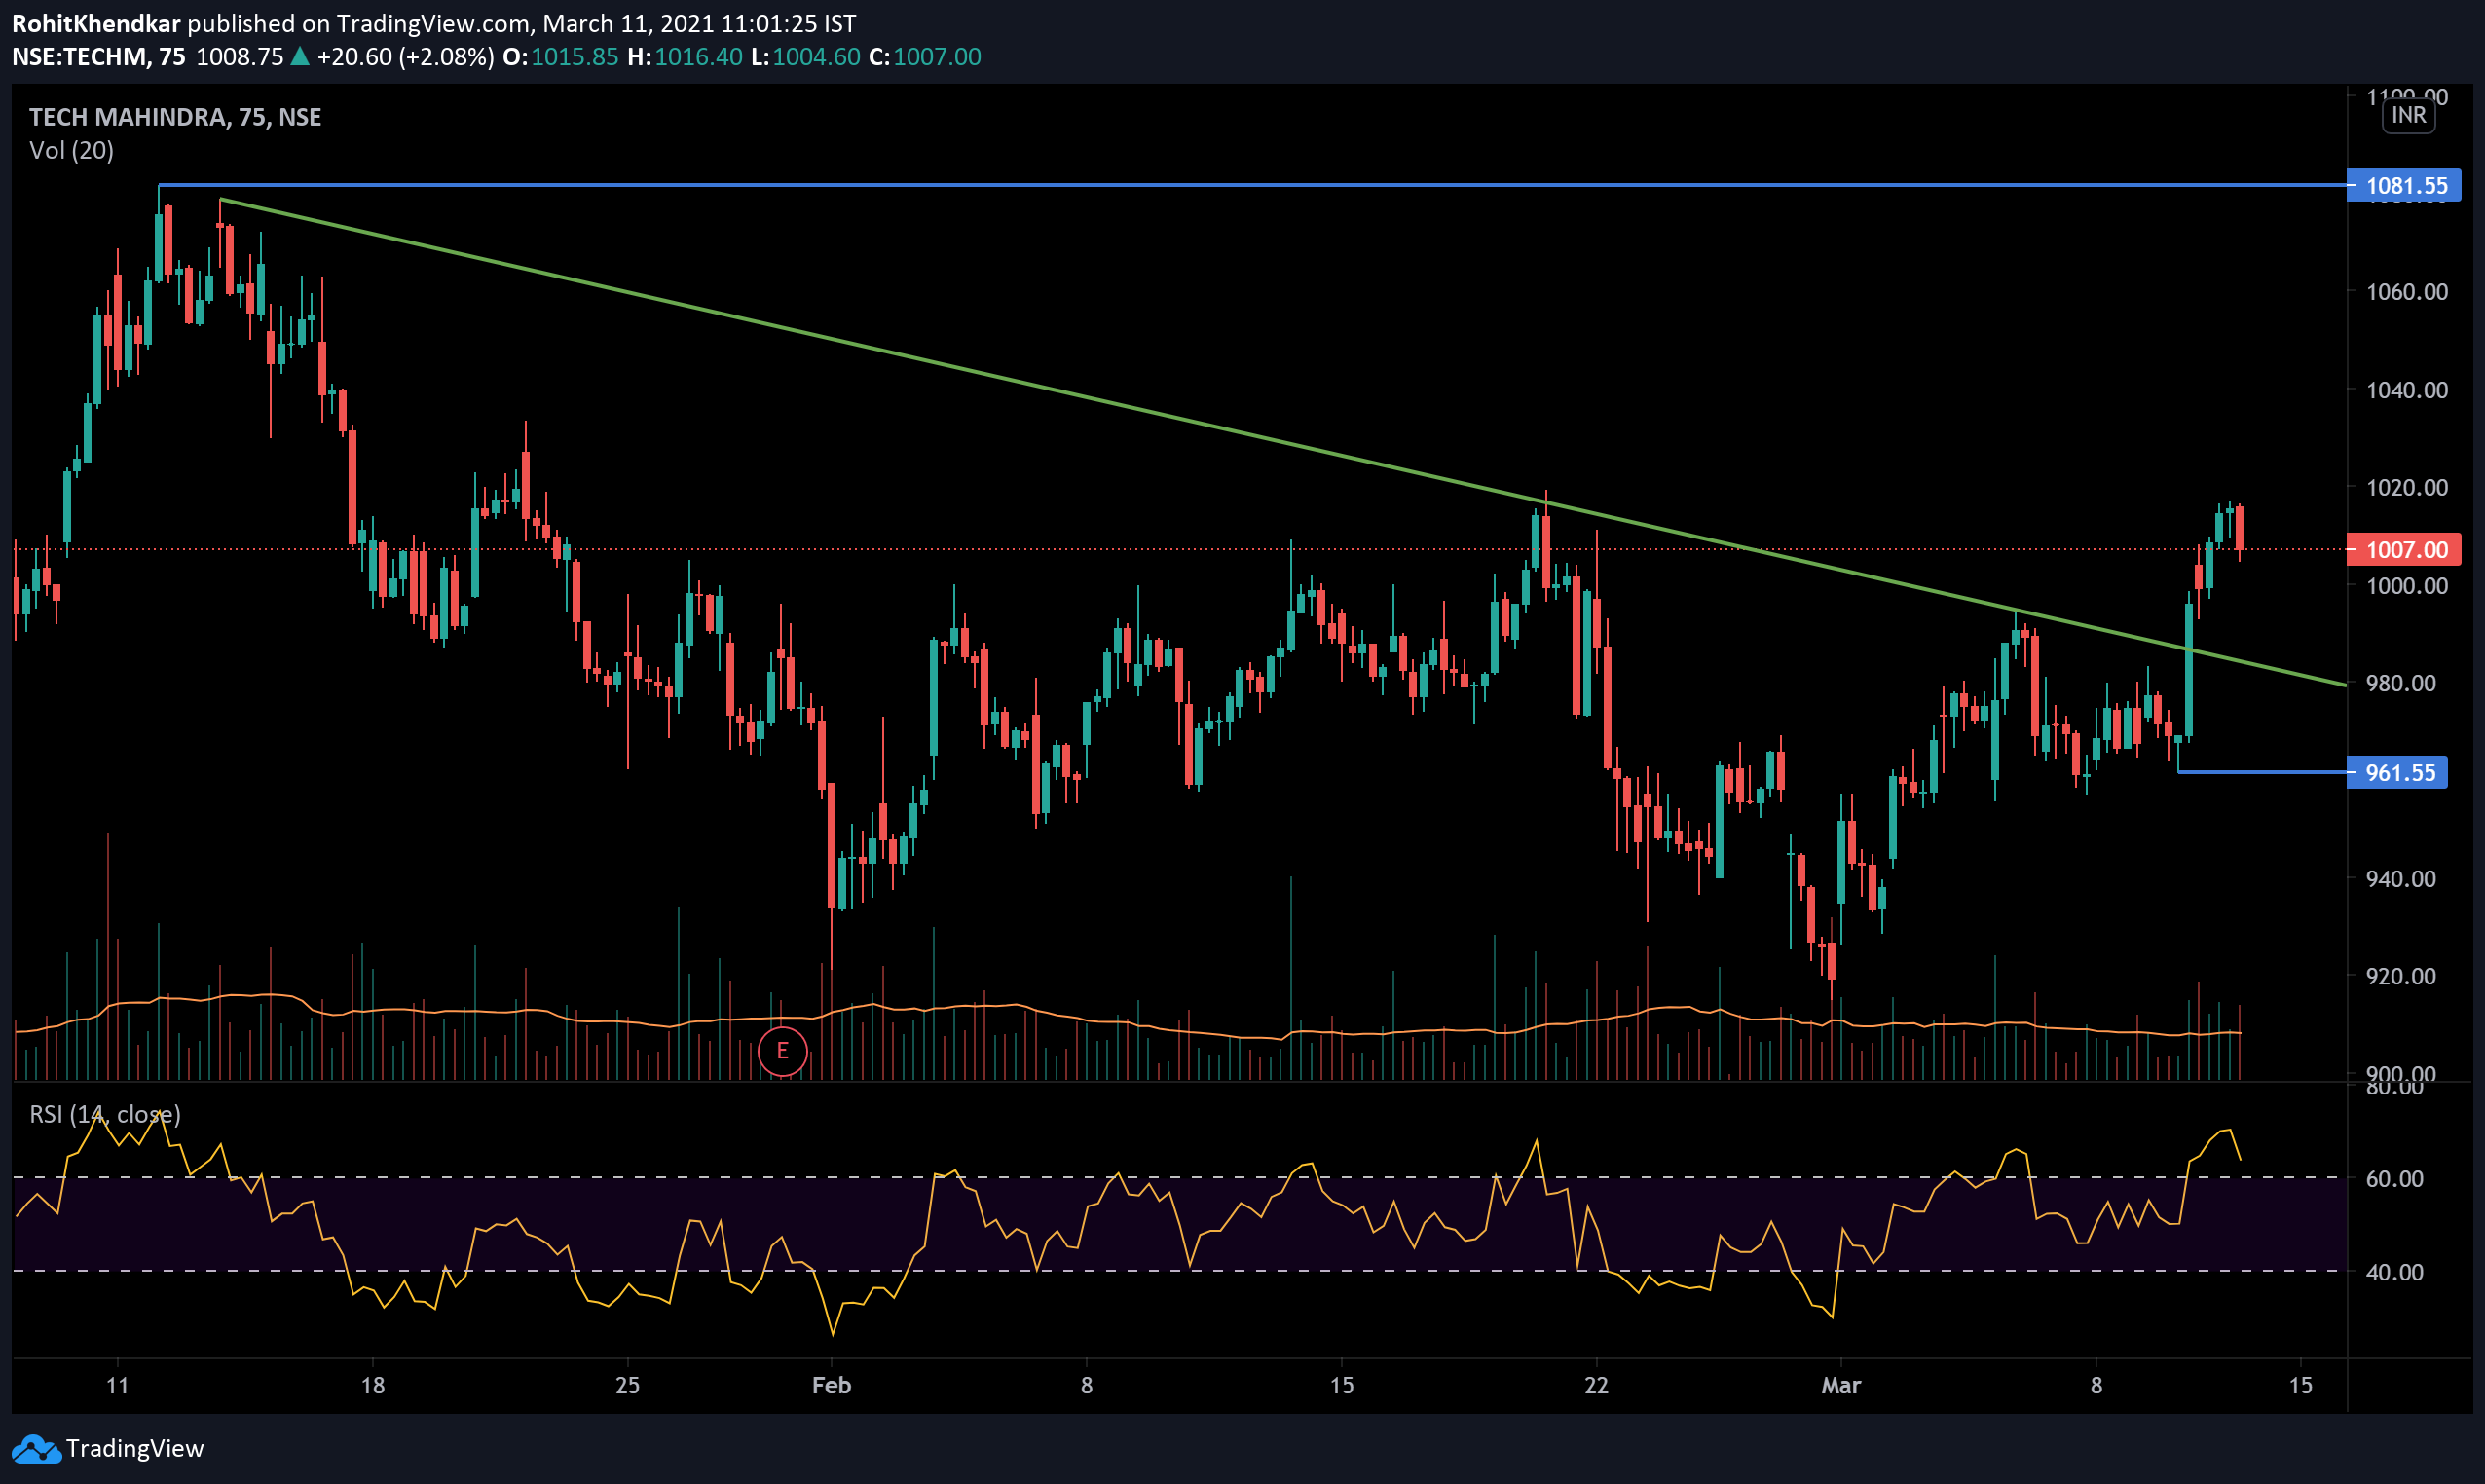Click the 961.55 blue price label
Image resolution: width=2485 pixels, height=1484 pixels.
(x=2397, y=773)
